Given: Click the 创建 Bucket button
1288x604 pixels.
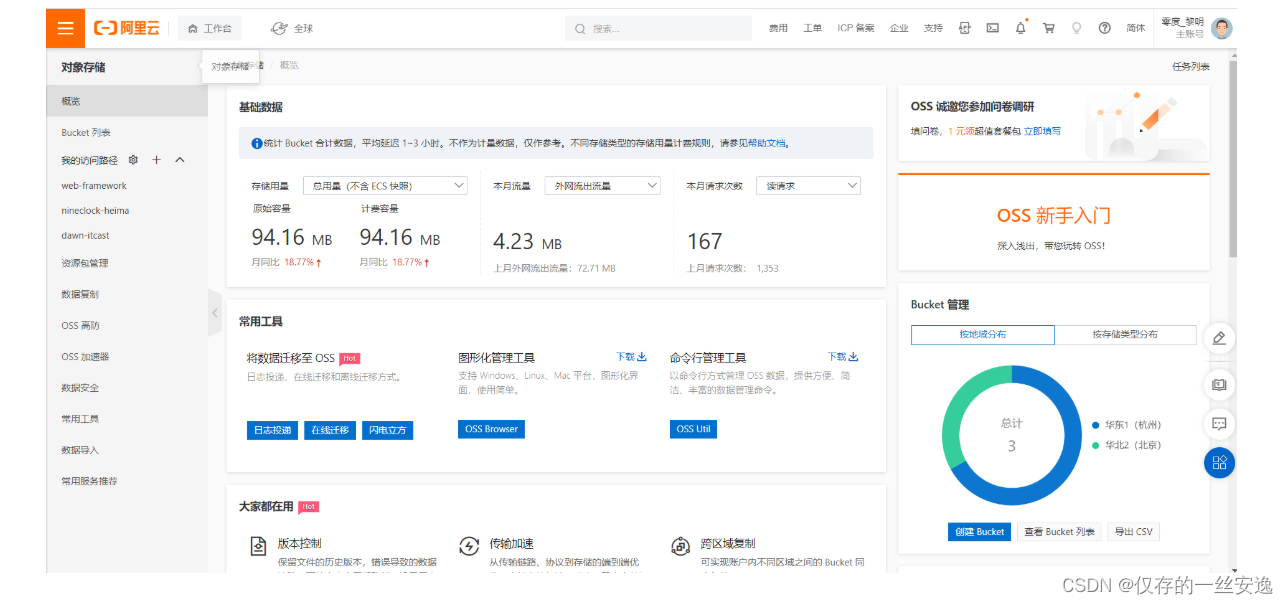Looking at the screenshot, I should pyautogui.click(x=979, y=532).
